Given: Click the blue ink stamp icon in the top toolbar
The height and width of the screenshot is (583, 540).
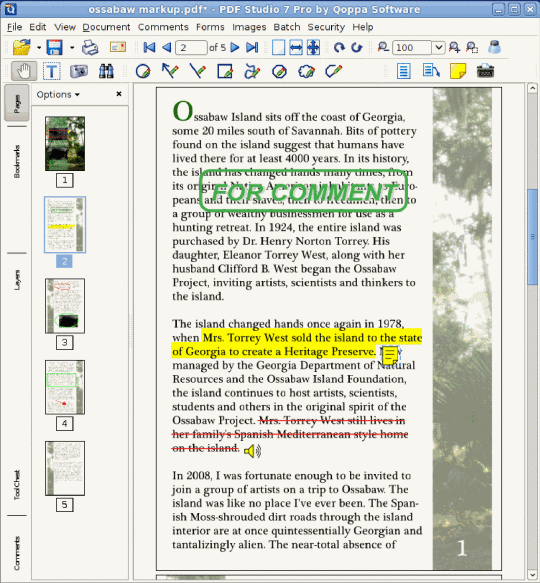Looking at the screenshot, I should coord(494,47).
